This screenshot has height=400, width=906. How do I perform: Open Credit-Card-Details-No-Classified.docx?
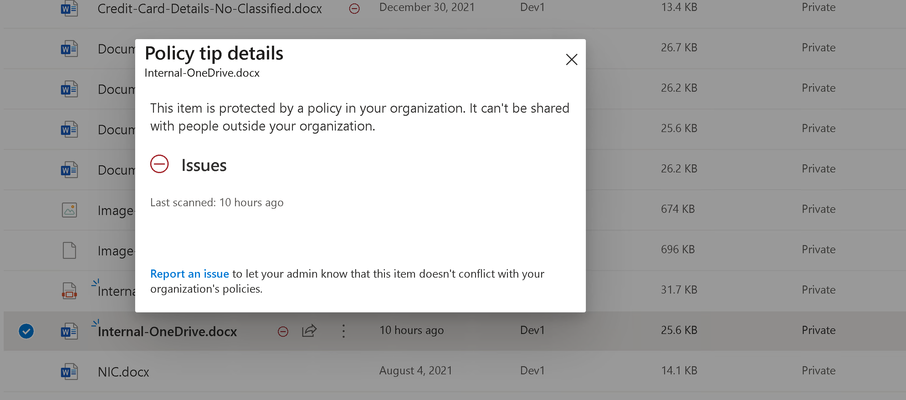coord(210,9)
